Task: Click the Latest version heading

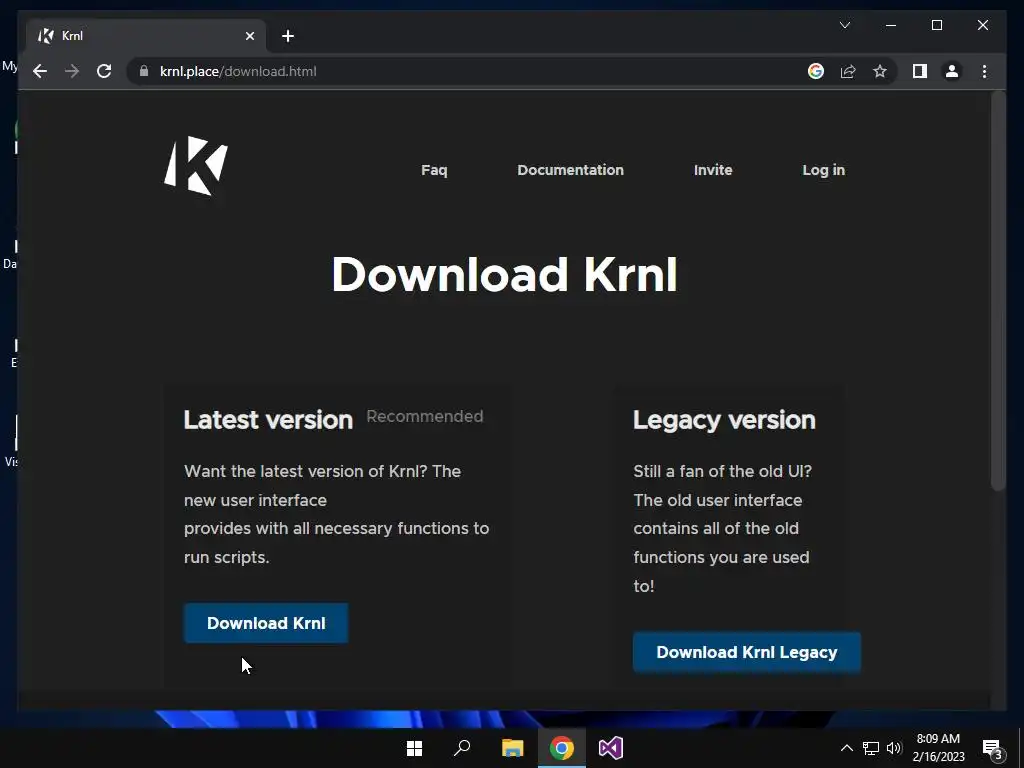Action: tap(268, 420)
